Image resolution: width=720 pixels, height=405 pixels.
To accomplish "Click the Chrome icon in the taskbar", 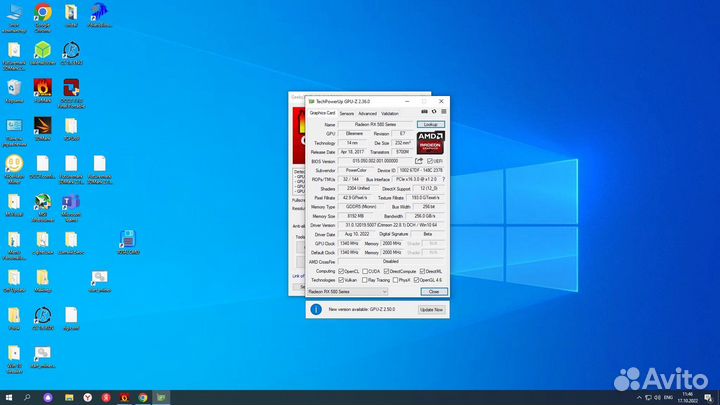I will (143, 398).
